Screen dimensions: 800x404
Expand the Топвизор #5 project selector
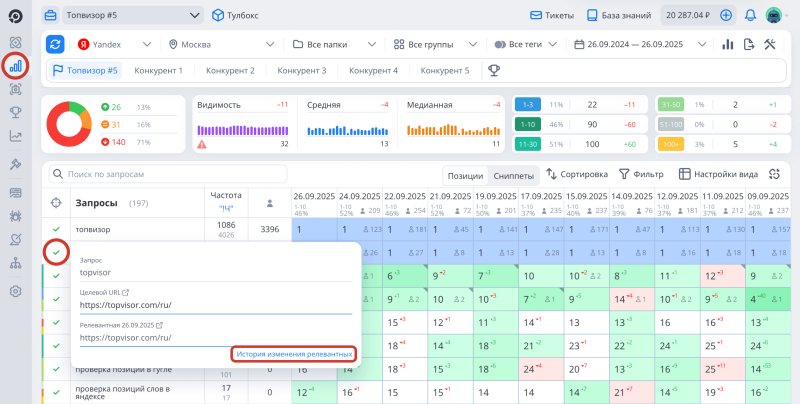[x=133, y=15]
